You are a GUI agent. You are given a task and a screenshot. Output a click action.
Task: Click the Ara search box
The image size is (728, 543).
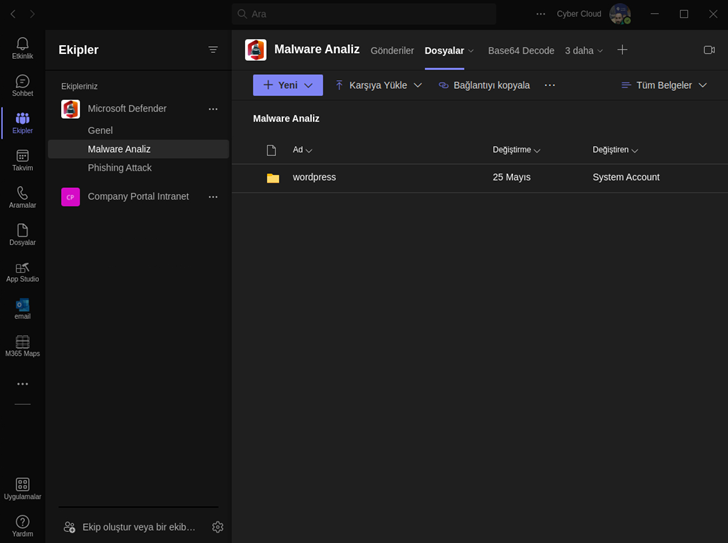point(364,14)
